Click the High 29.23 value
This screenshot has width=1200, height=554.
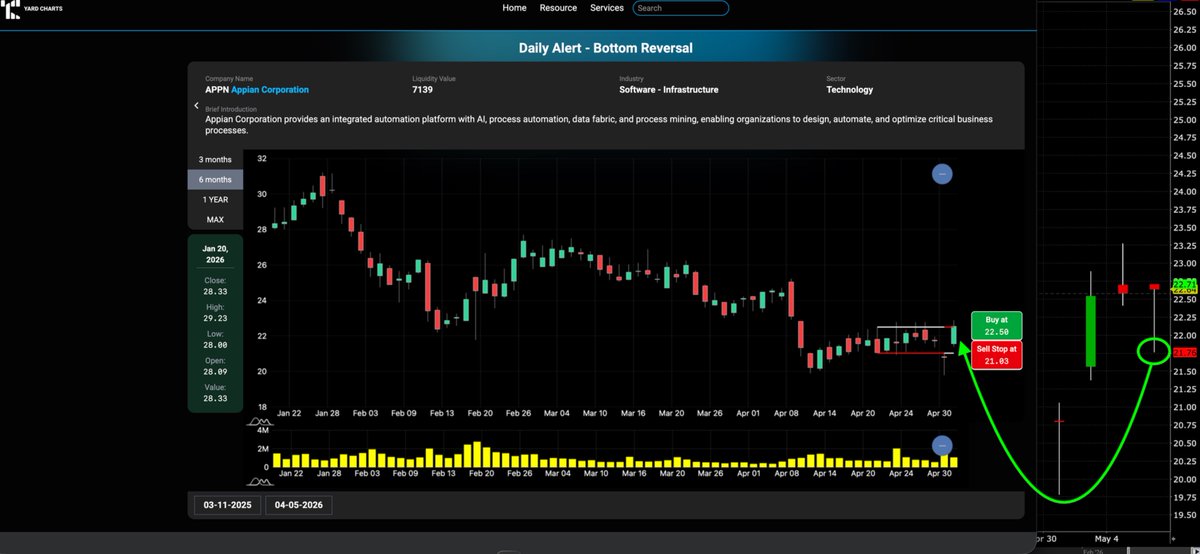click(x=215, y=318)
